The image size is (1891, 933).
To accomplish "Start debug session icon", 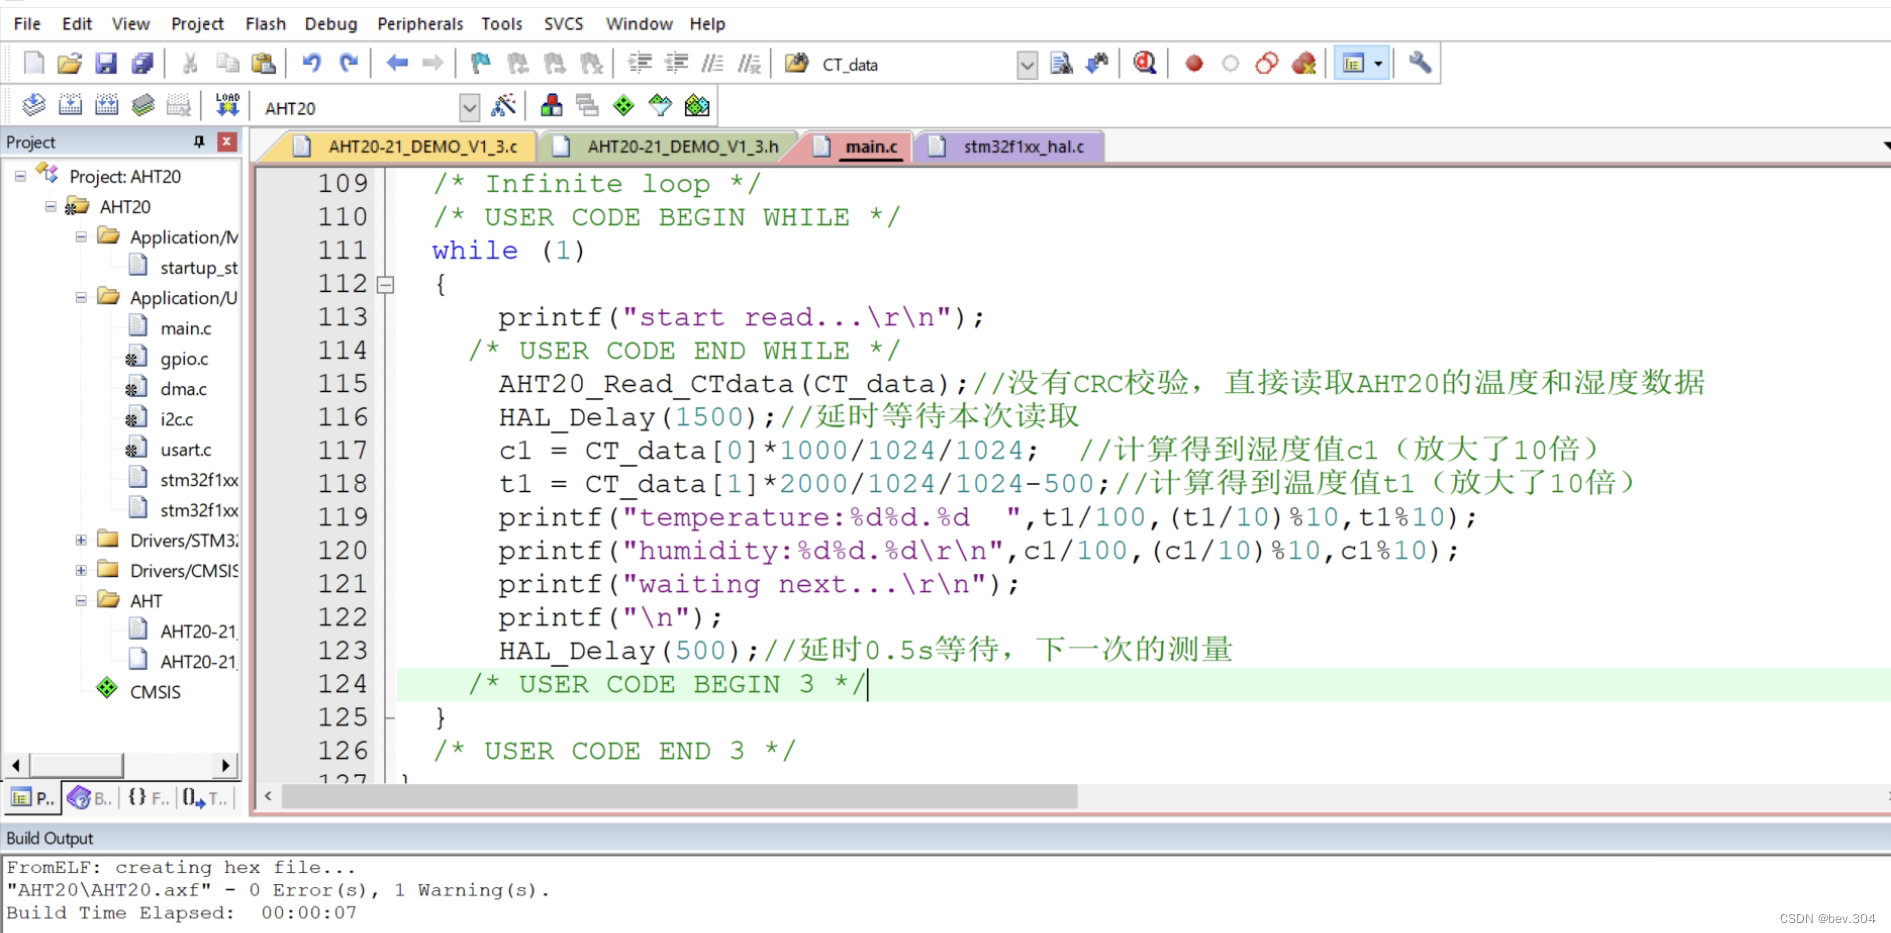I will click(x=1145, y=64).
